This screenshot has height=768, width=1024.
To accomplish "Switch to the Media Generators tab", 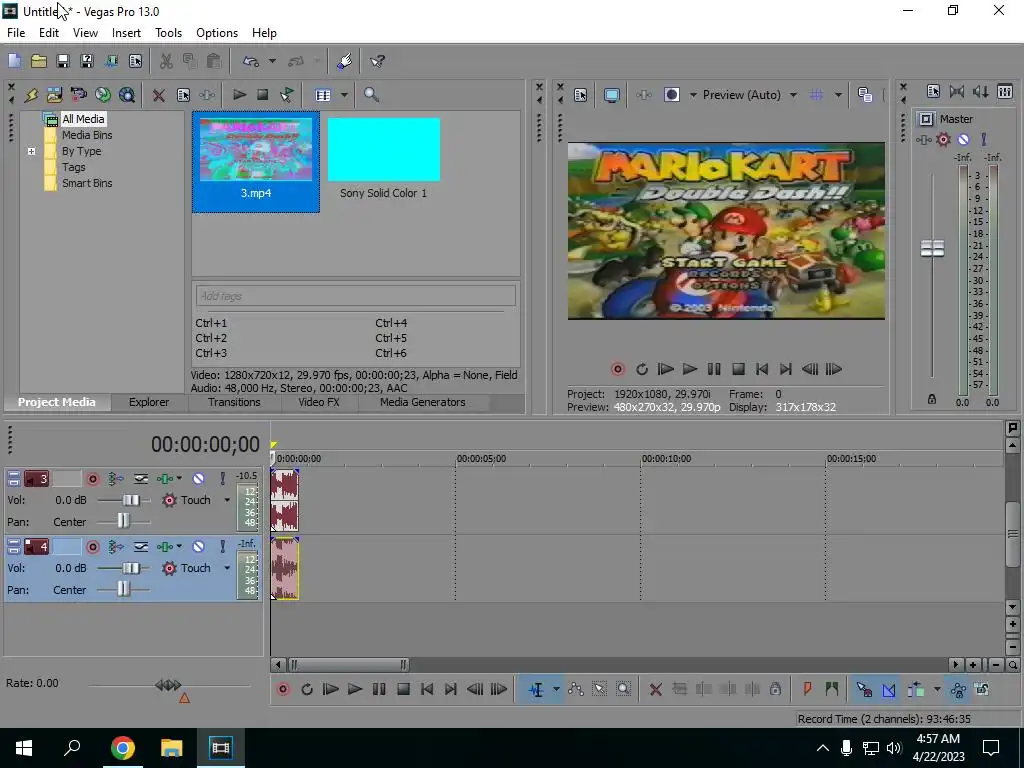I will [423, 402].
